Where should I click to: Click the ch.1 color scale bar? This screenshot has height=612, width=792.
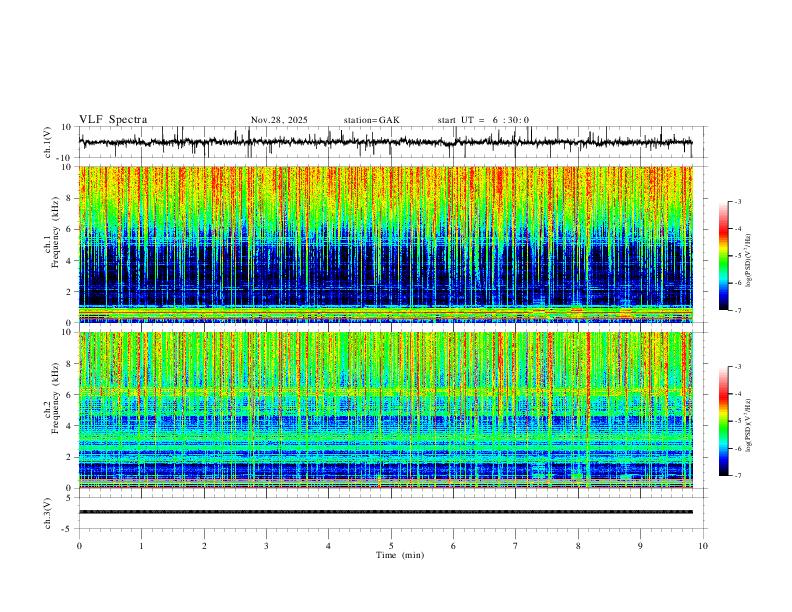[x=723, y=256]
